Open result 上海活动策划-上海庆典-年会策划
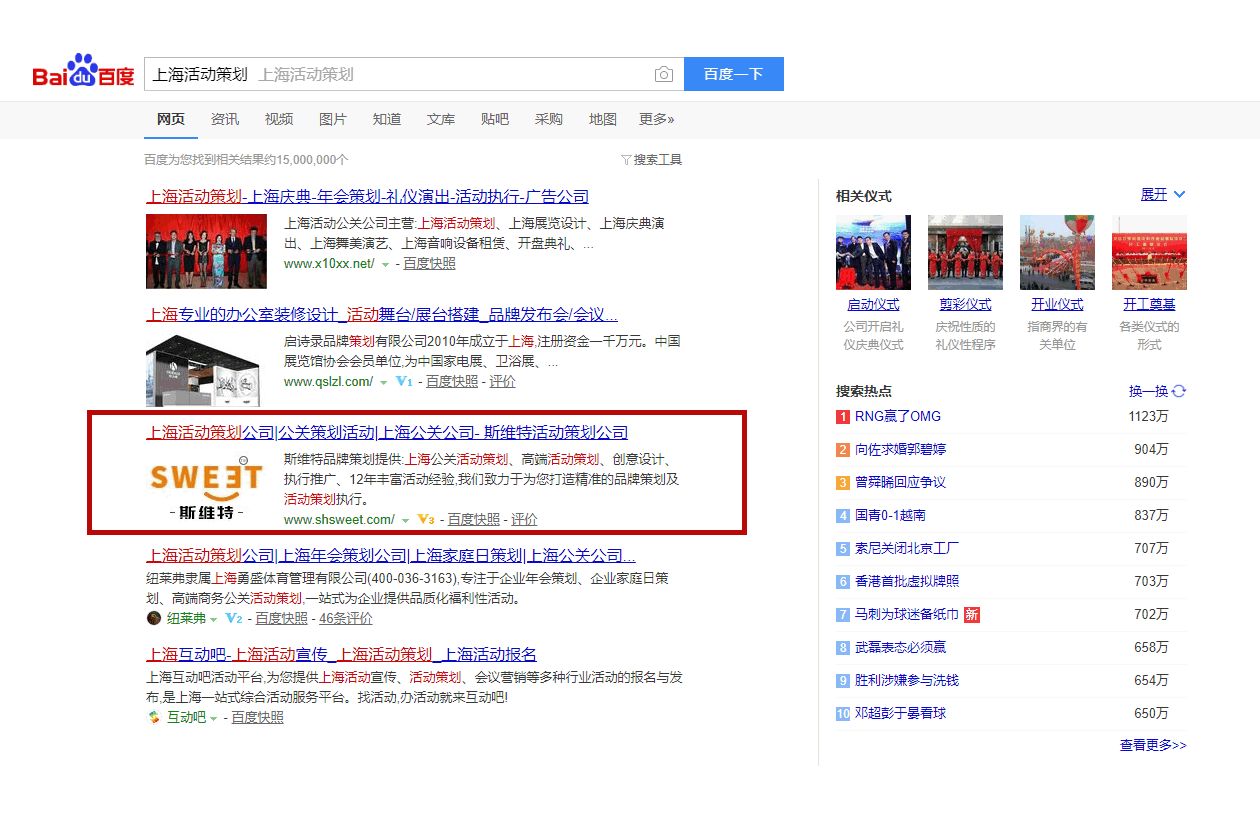 click(x=368, y=197)
